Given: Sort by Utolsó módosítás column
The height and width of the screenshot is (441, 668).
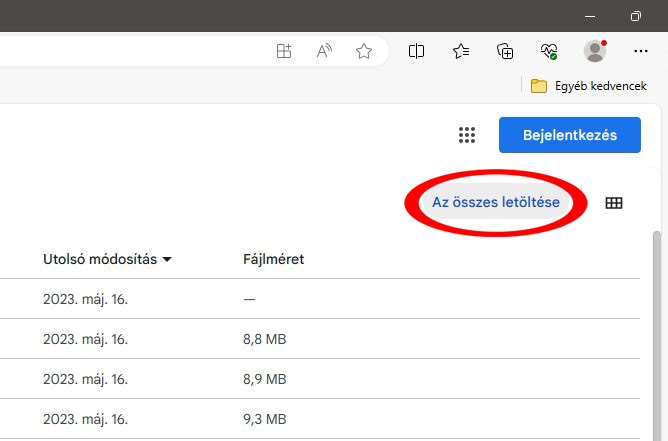Looking at the screenshot, I should click(x=100, y=259).
